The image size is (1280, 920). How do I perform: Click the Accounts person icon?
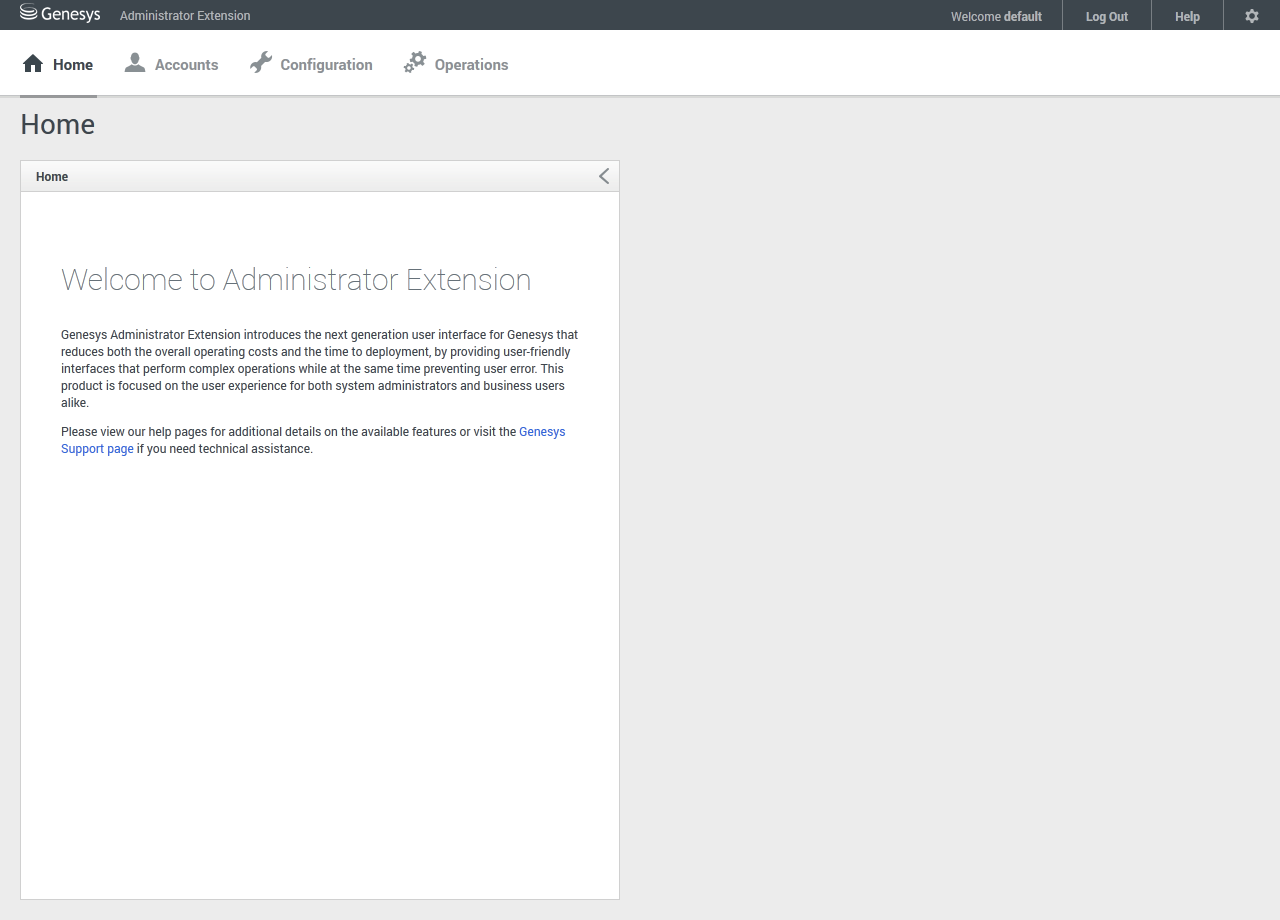[135, 64]
